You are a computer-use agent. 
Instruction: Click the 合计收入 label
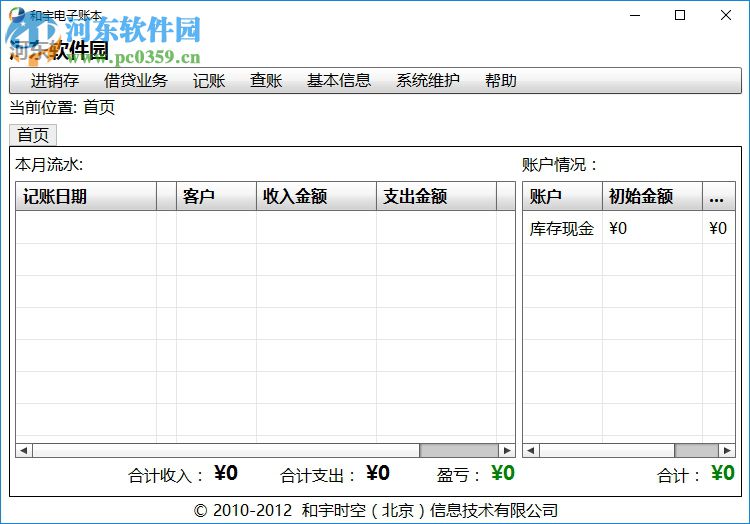[165, 476]
